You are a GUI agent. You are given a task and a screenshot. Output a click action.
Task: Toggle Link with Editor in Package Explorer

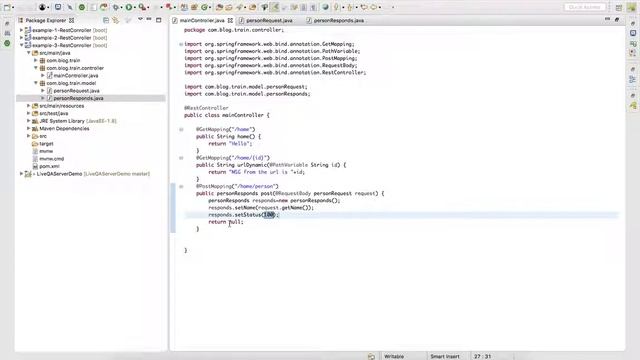click(x=116, y=20)
